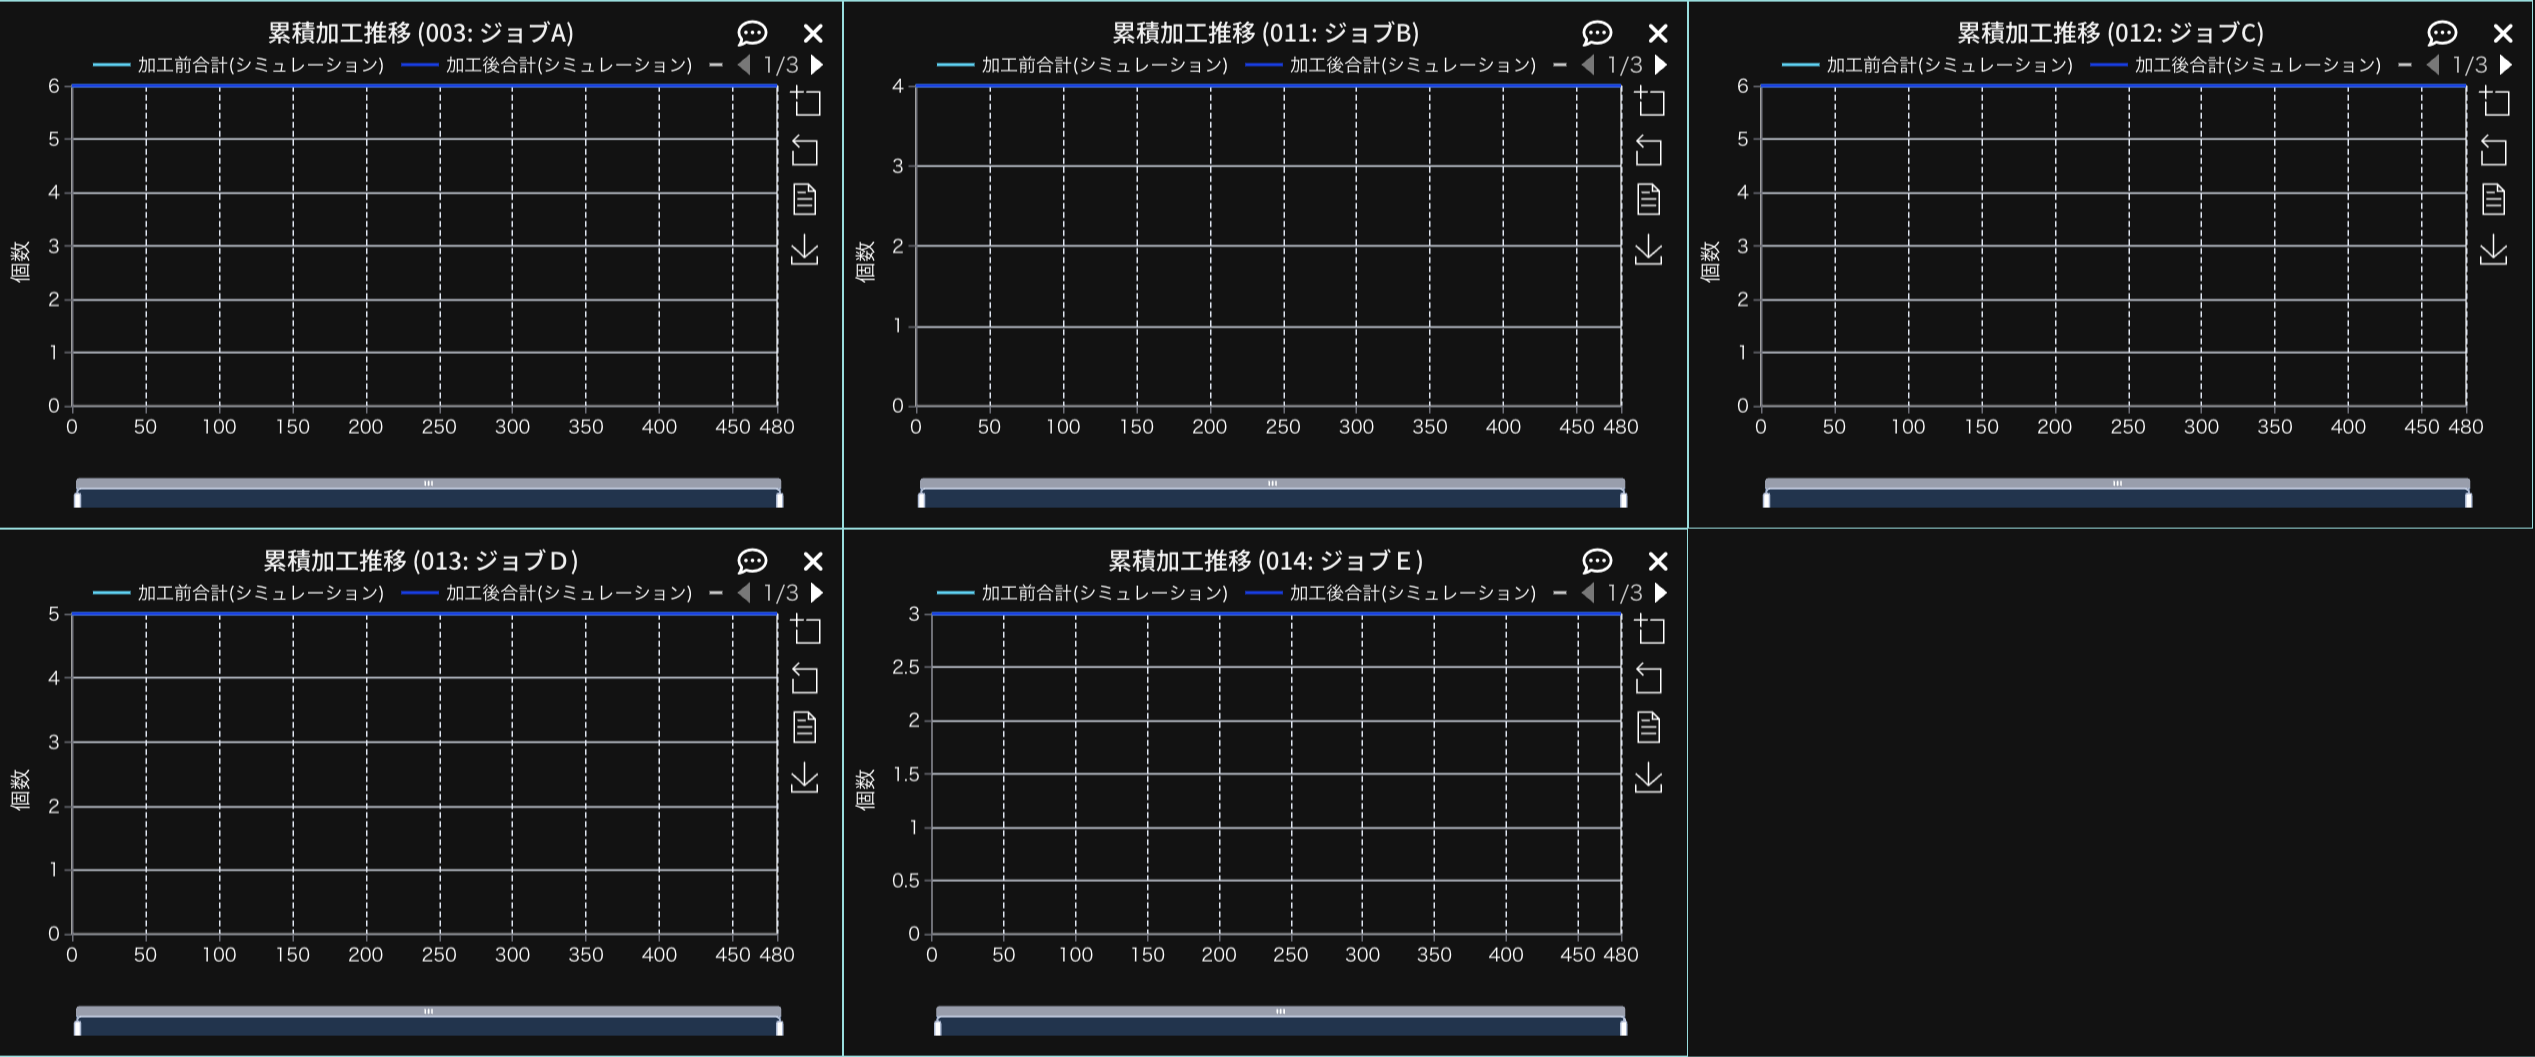Screen dimensions: 2535x1057
Task: Toggle 加工後合計 legend series in Job B chart
Action: pyautogui.click(x=1392, y=65)
